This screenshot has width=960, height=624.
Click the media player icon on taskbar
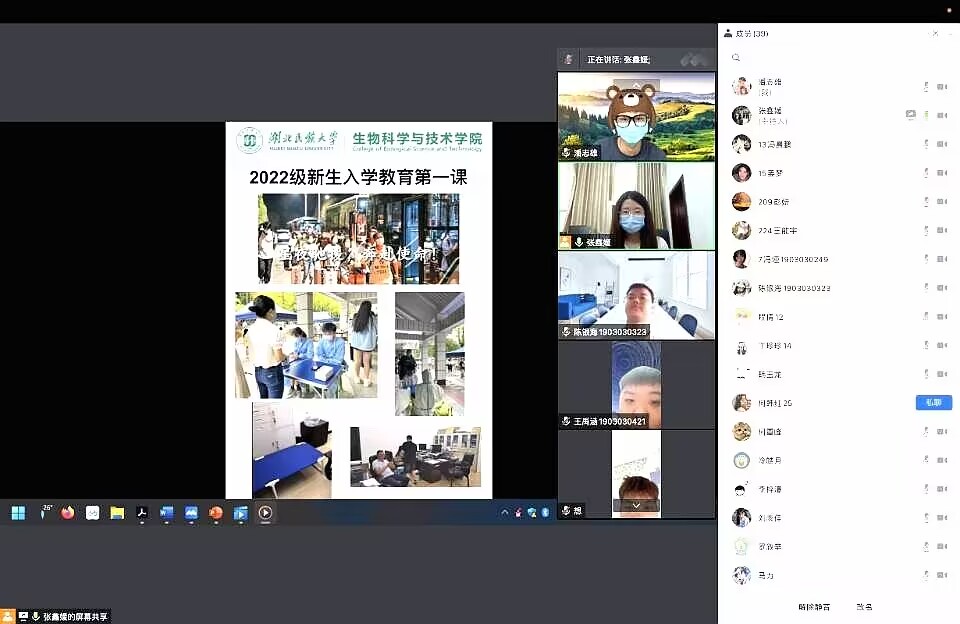265,513
